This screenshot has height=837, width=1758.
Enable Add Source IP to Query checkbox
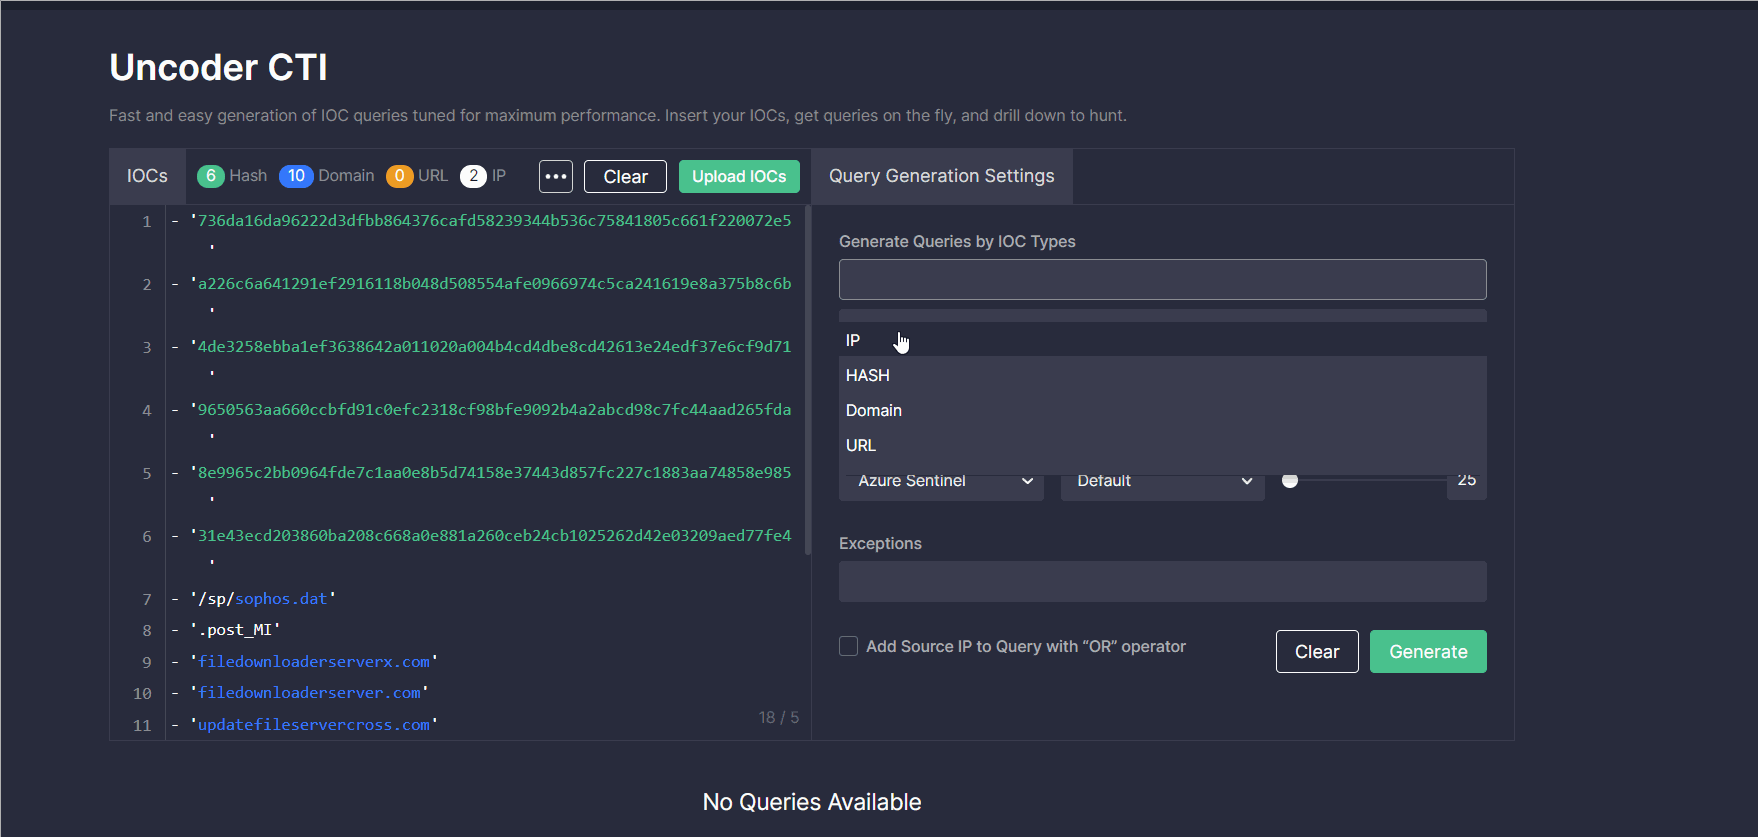[x=848, y=646]
